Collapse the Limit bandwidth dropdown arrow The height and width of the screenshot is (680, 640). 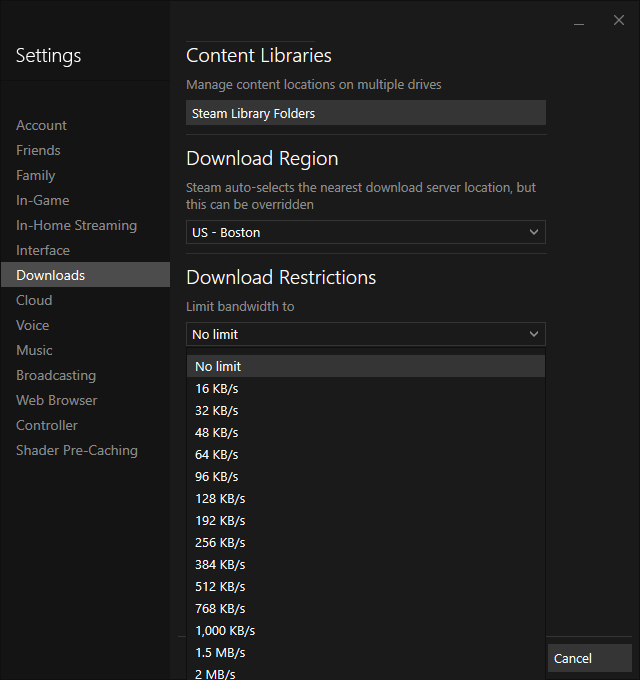click(x=534, y=334)
